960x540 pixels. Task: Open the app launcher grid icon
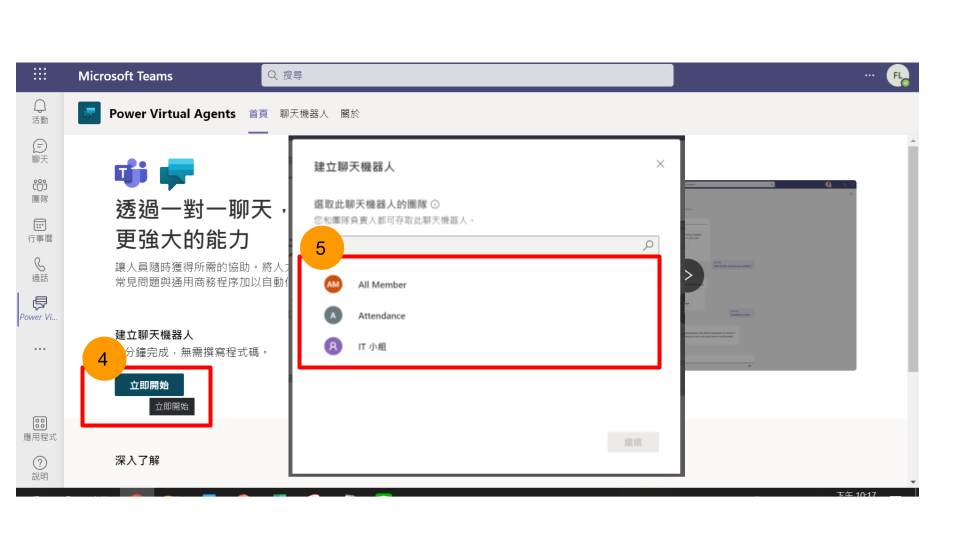pos(40,74)
